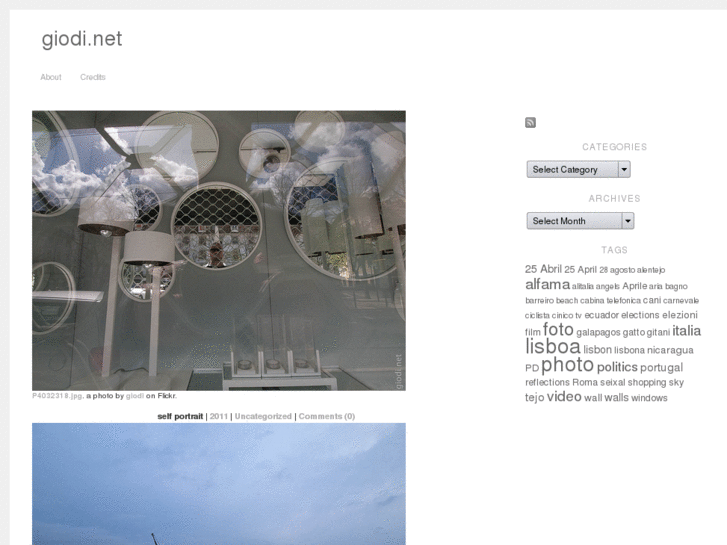Select the photo tag
The height and width of the screenshot is (545, 727).
point(568,365)
